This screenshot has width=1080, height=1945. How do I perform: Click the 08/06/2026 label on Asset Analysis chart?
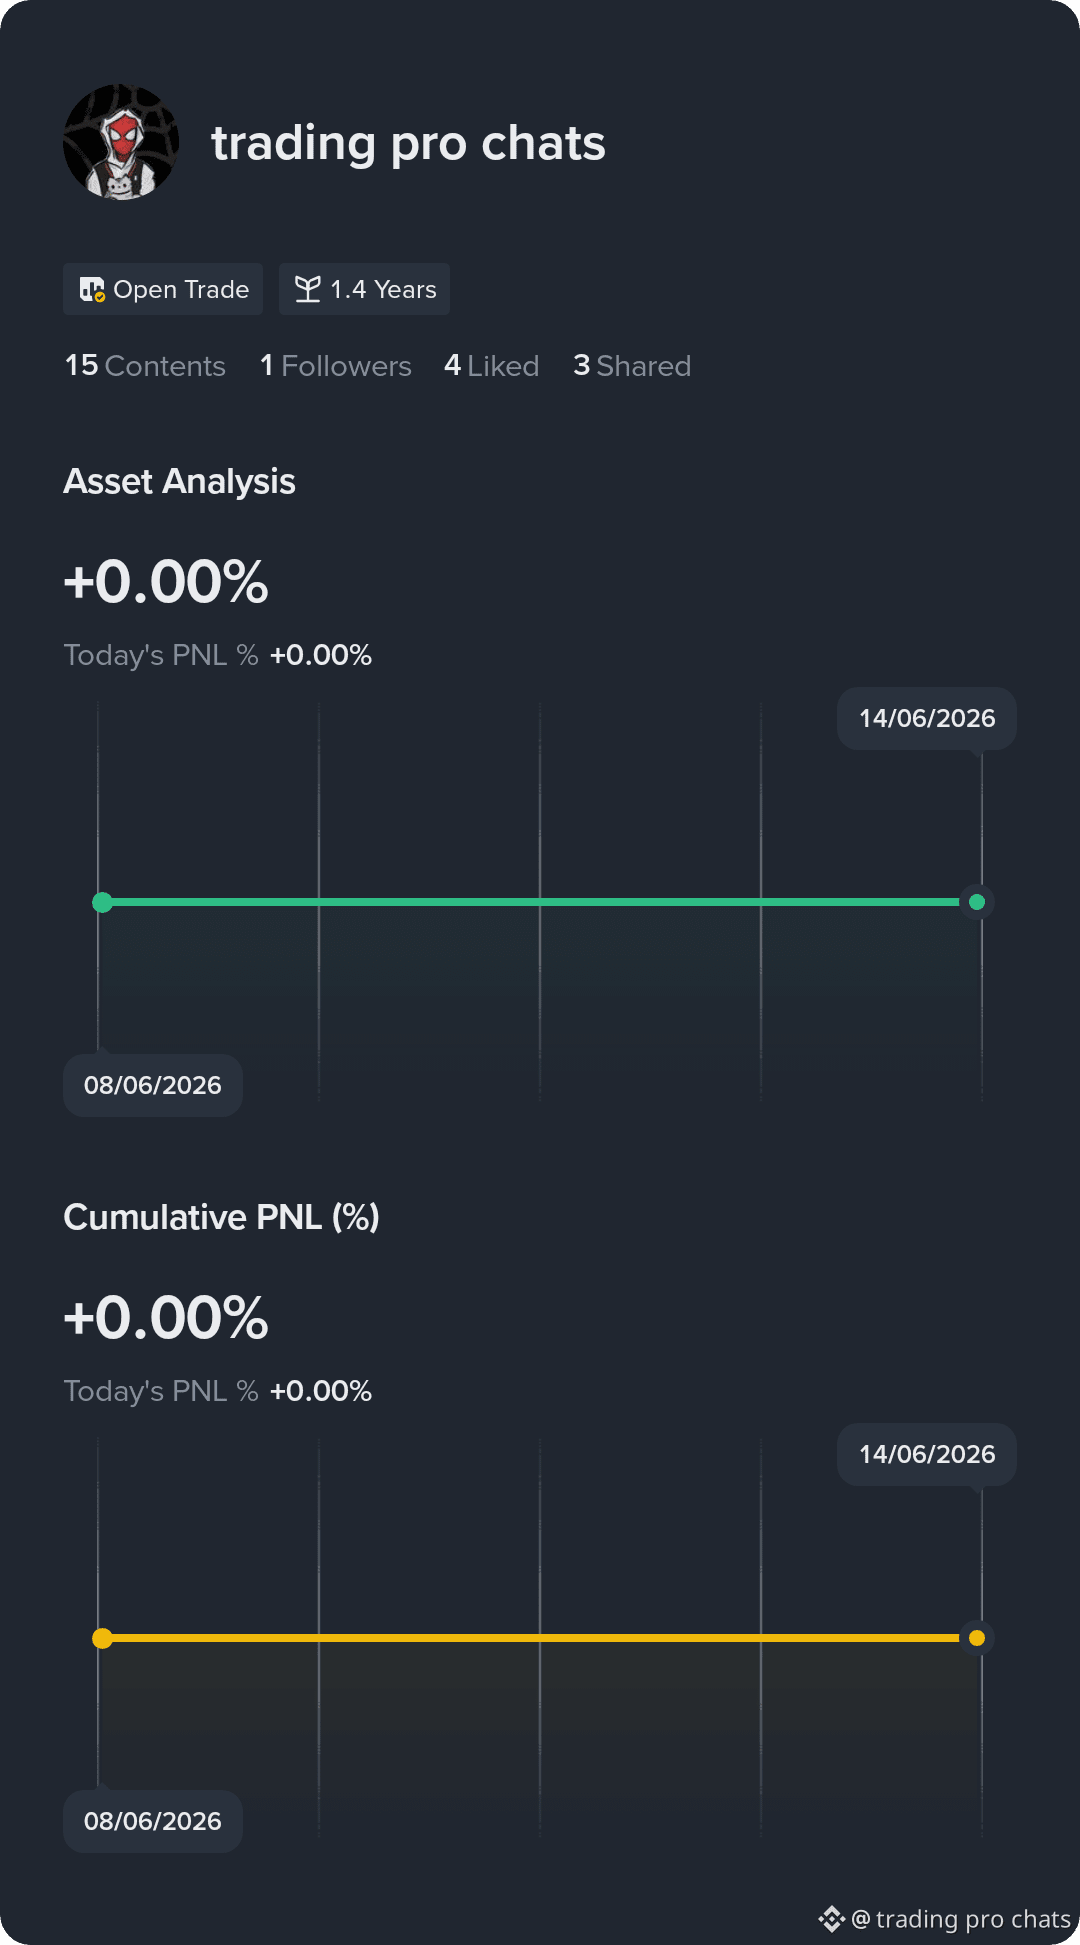pos(153,1085)
